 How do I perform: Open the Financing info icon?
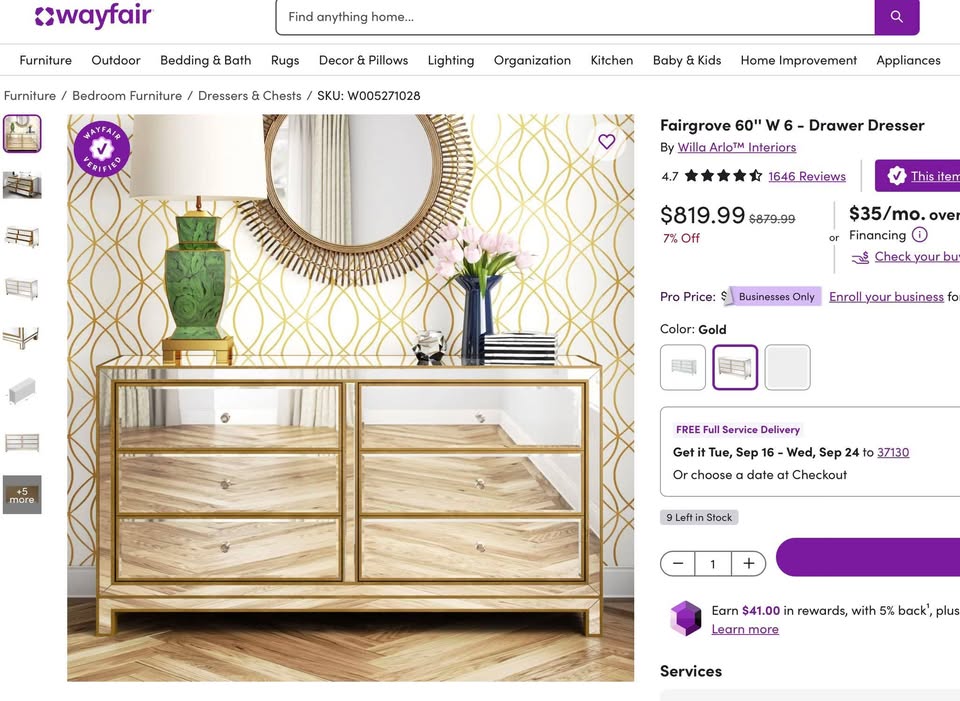920,234
